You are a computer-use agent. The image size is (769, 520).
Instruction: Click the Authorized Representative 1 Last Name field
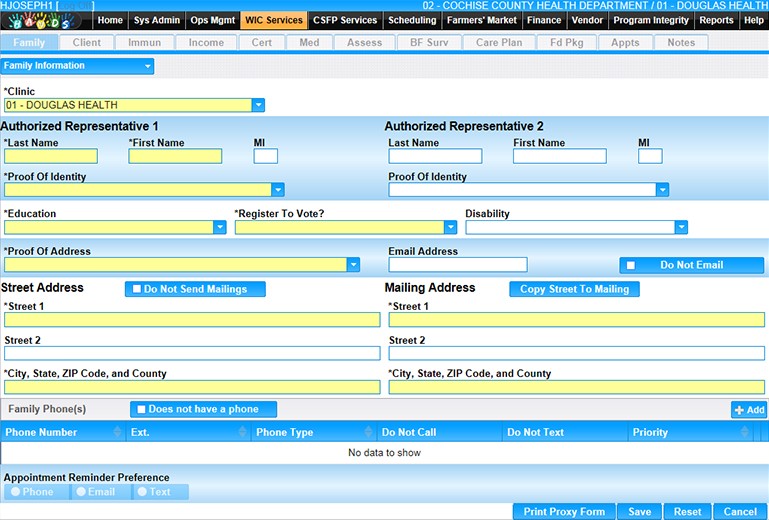pyautogui.click(x=51, y=156)
